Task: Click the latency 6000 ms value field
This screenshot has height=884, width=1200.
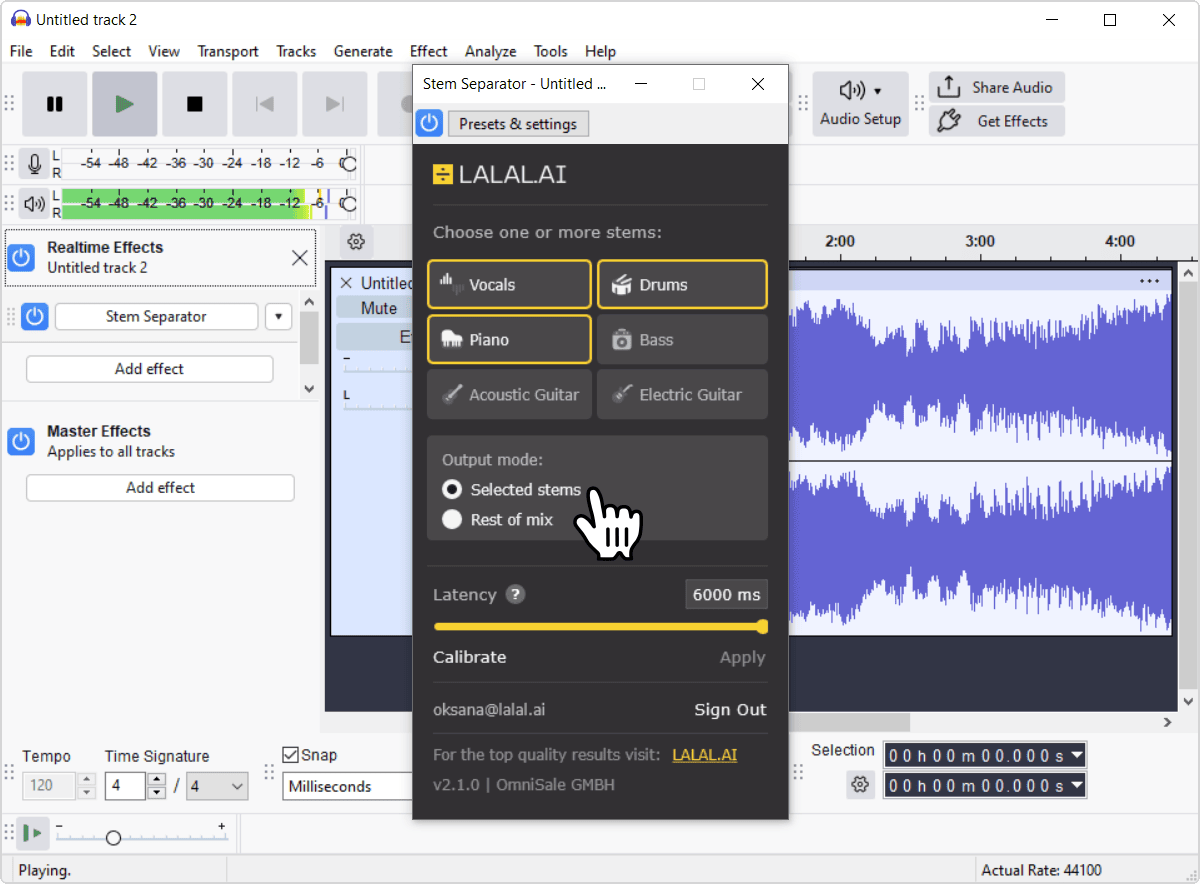Action: 727,595
